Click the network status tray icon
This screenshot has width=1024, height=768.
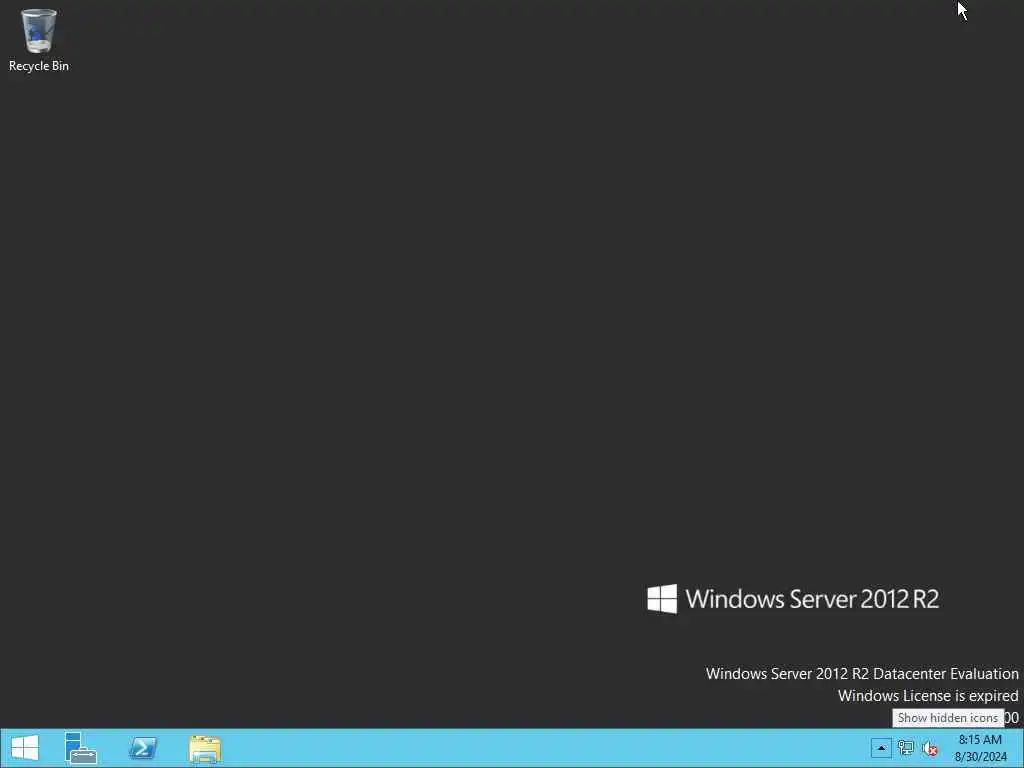coord(906,748)
